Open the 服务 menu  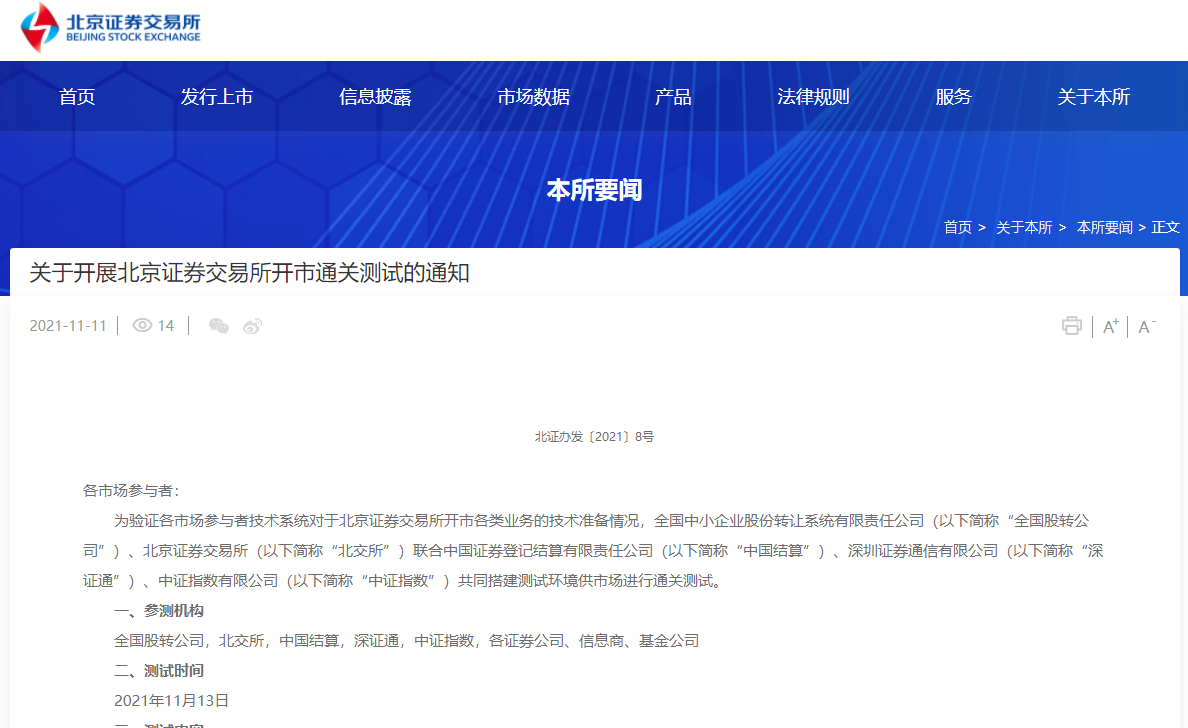tap(953, 97)
